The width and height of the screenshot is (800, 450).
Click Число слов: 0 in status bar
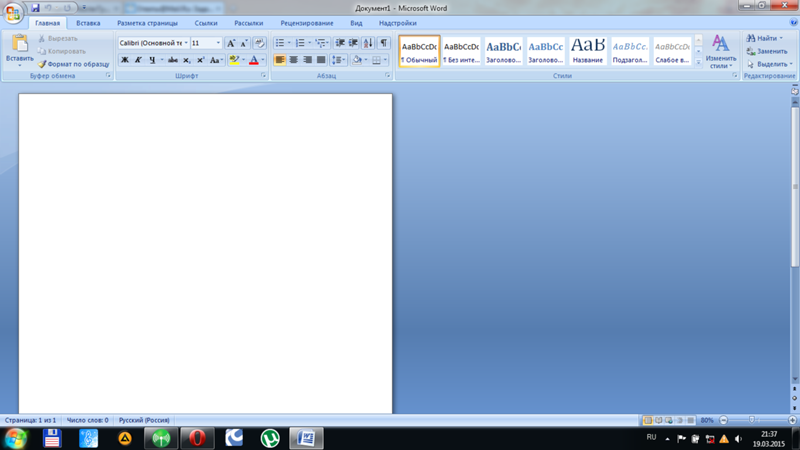coord(87,420)
